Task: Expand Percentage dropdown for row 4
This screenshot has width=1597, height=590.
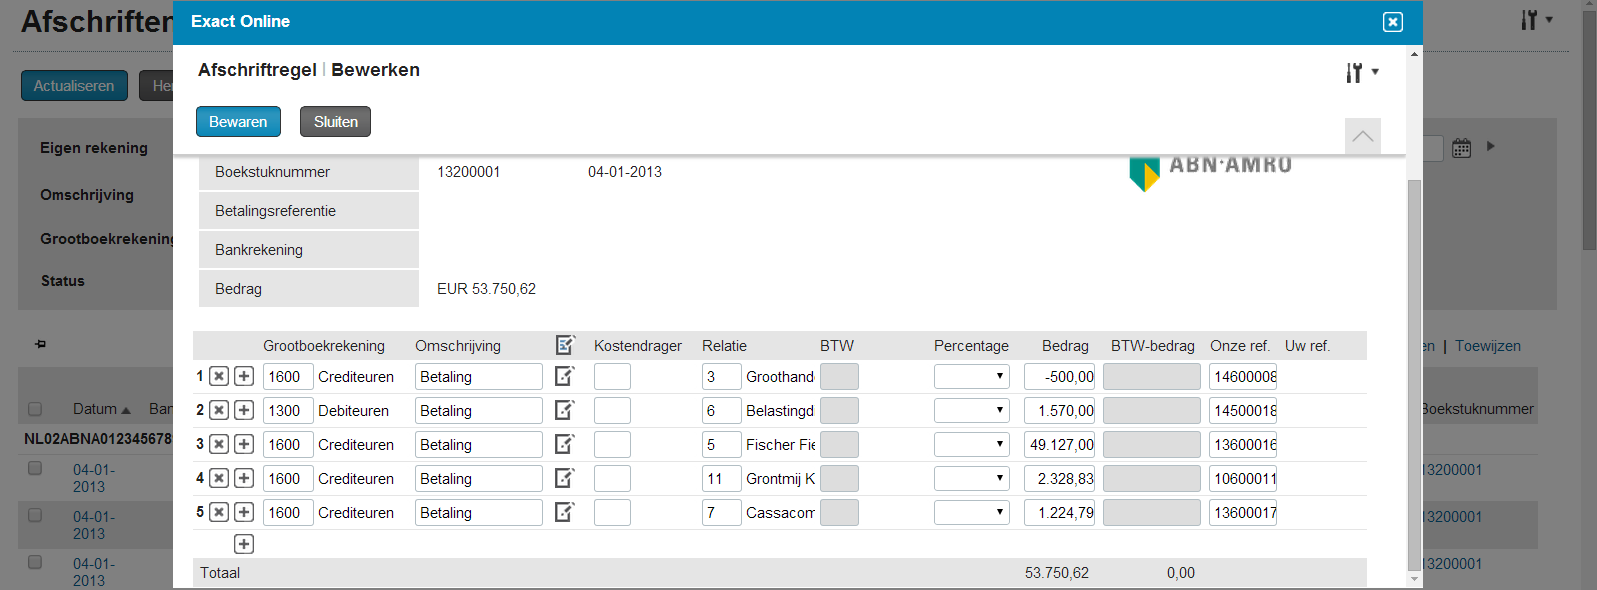Action: tap(971, 478)
